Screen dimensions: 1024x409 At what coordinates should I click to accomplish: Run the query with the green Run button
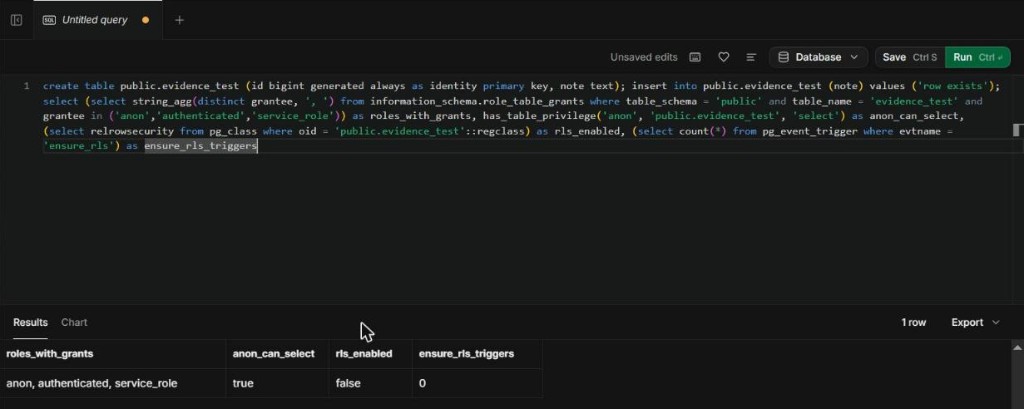(977, 57)
